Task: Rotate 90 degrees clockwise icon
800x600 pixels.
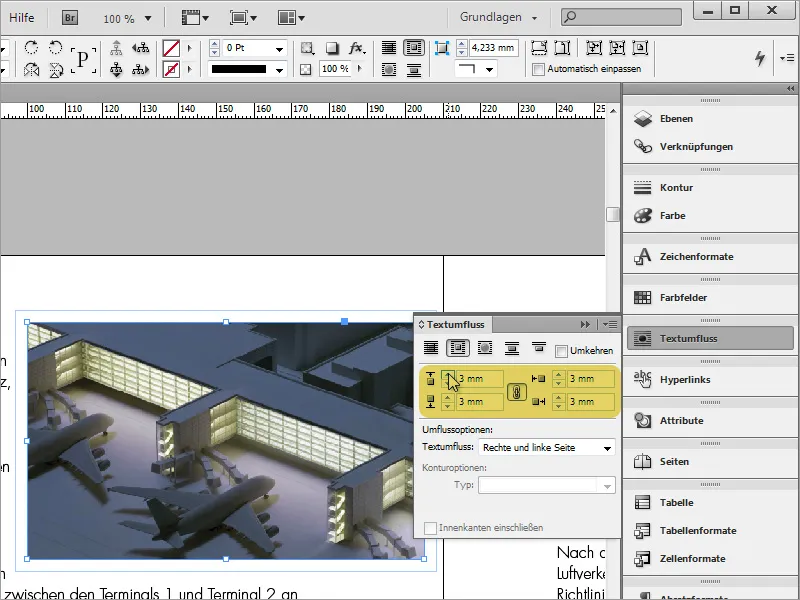Action: (31, 48)
